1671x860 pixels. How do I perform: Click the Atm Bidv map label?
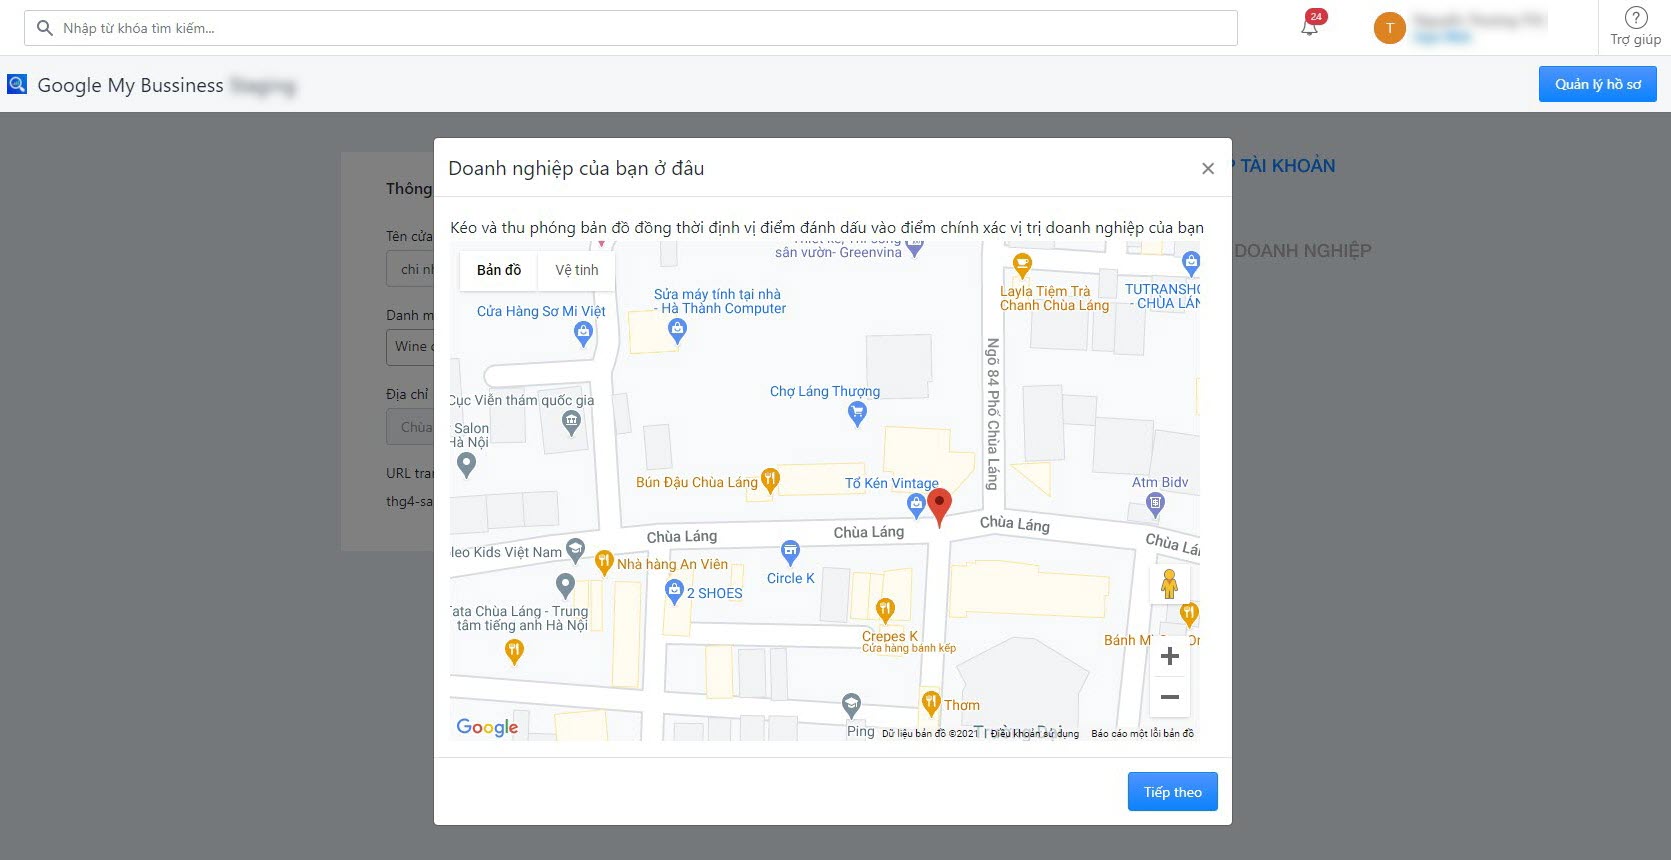tap(1160, 483)
